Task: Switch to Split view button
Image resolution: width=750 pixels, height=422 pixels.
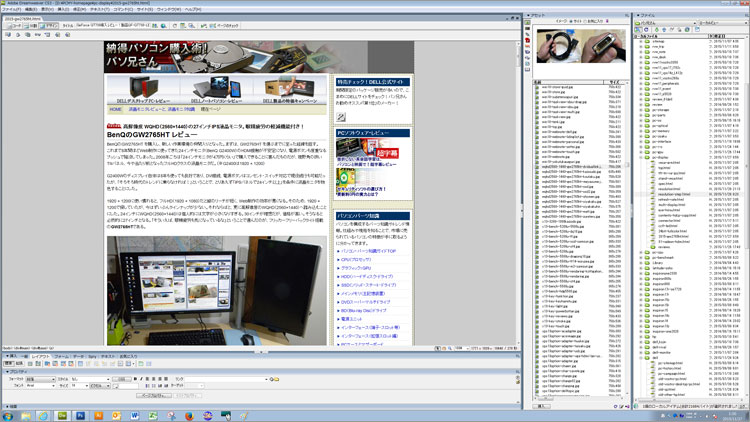Action: pyautogui.click(x=31, y=26)
